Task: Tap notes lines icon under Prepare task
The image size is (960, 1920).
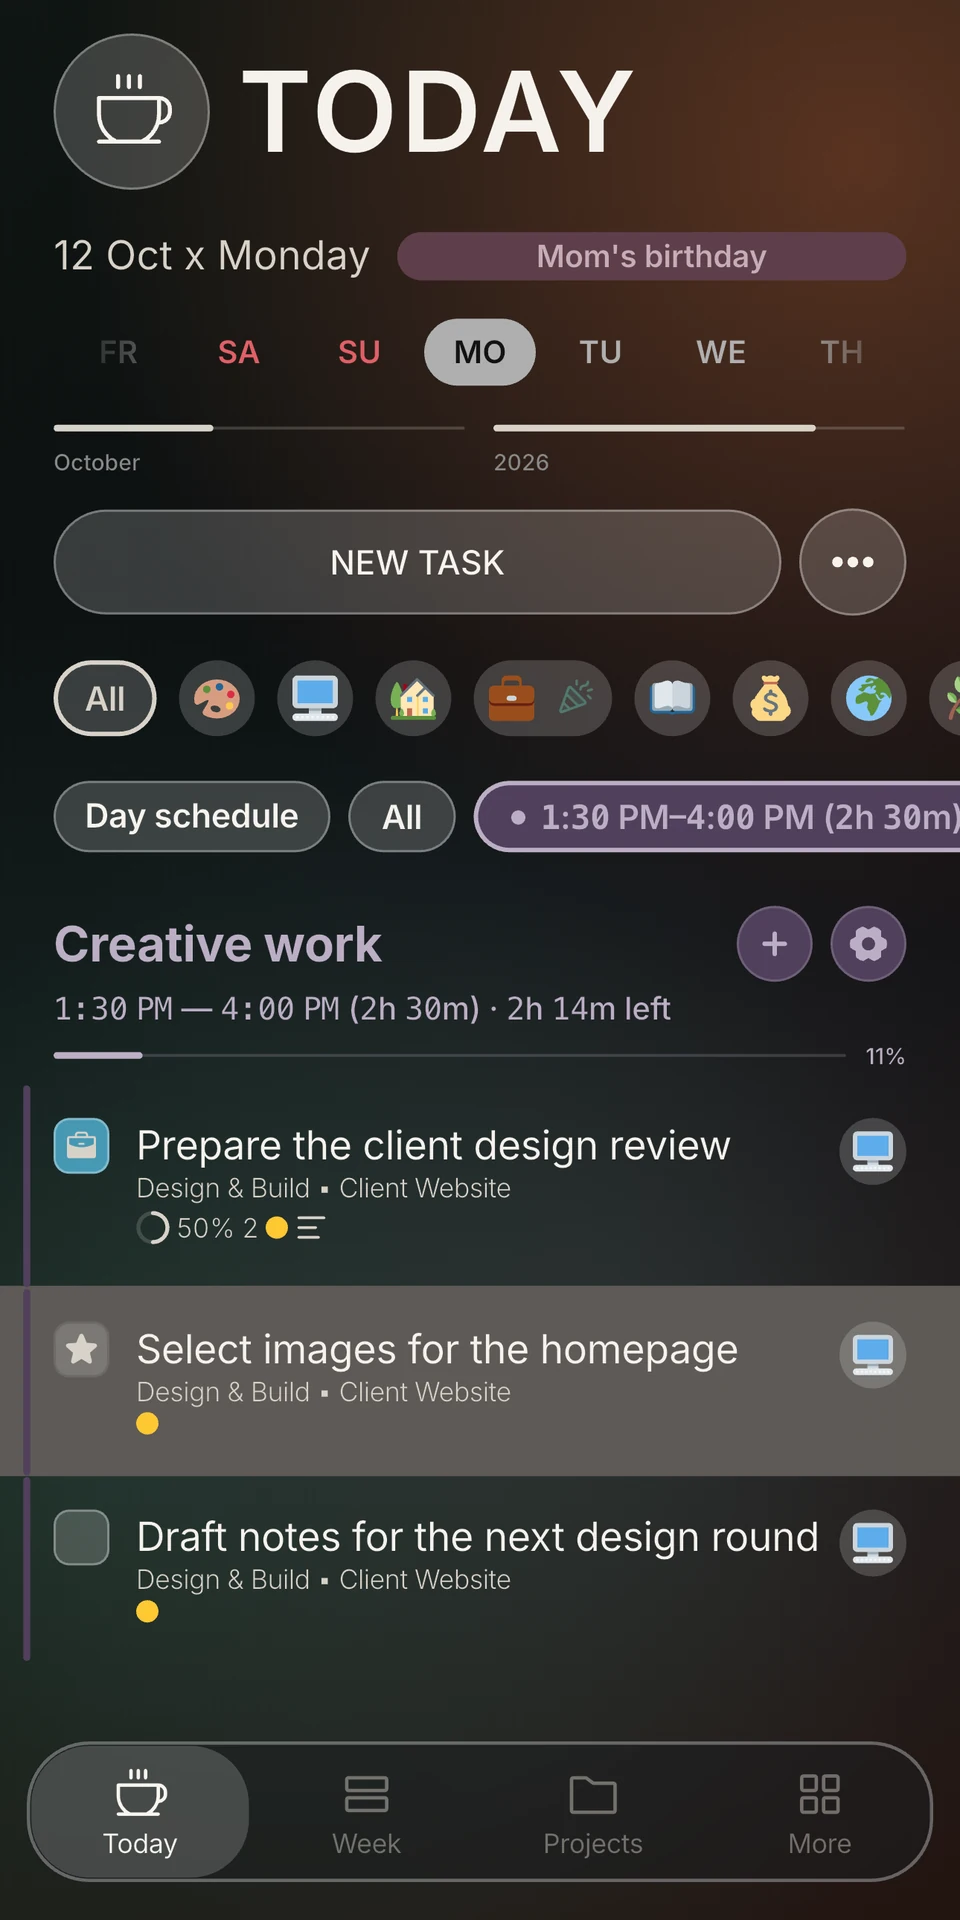Action: pos(311,1228)
